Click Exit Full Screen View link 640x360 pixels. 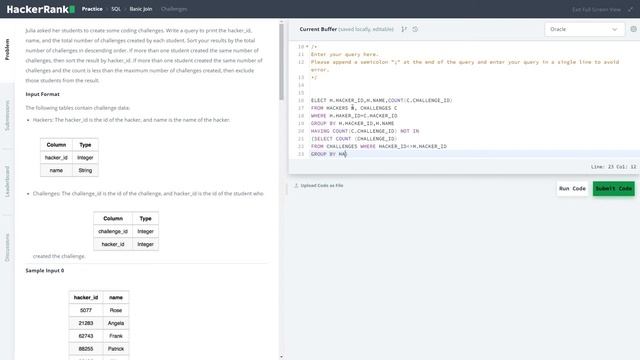[596, 9]
